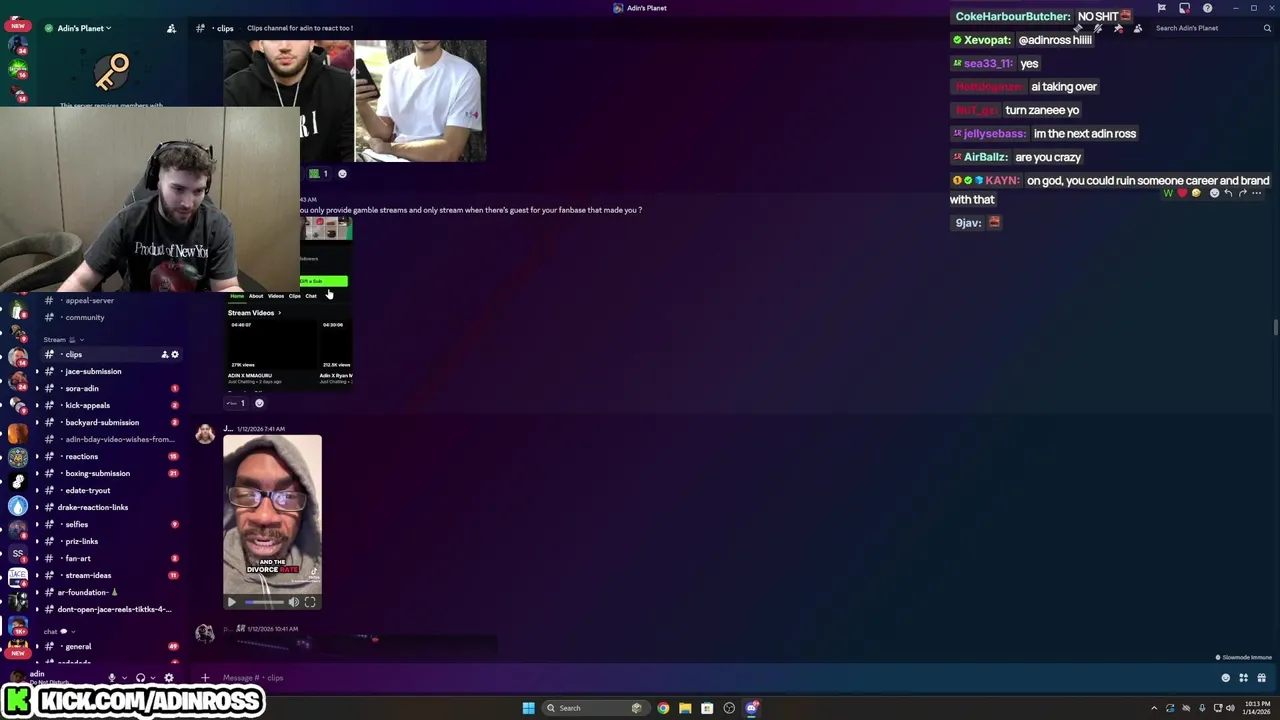Click the checkpoint flag icon in title bar
Screen dimensions: 1280x720
tap(1162, 8)
